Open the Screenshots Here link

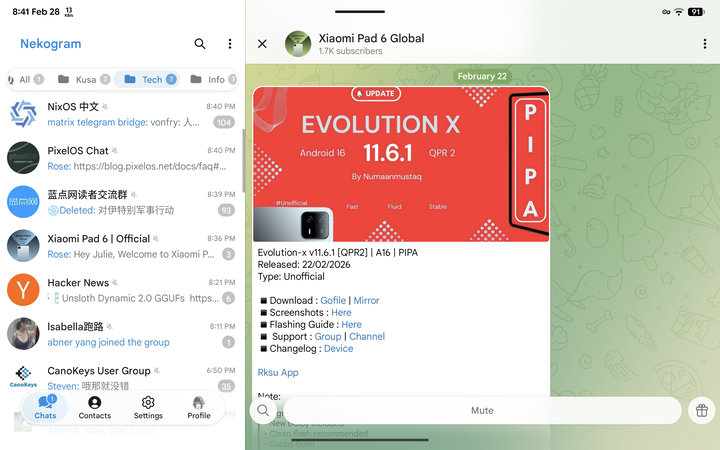click(x=341, y=312)
